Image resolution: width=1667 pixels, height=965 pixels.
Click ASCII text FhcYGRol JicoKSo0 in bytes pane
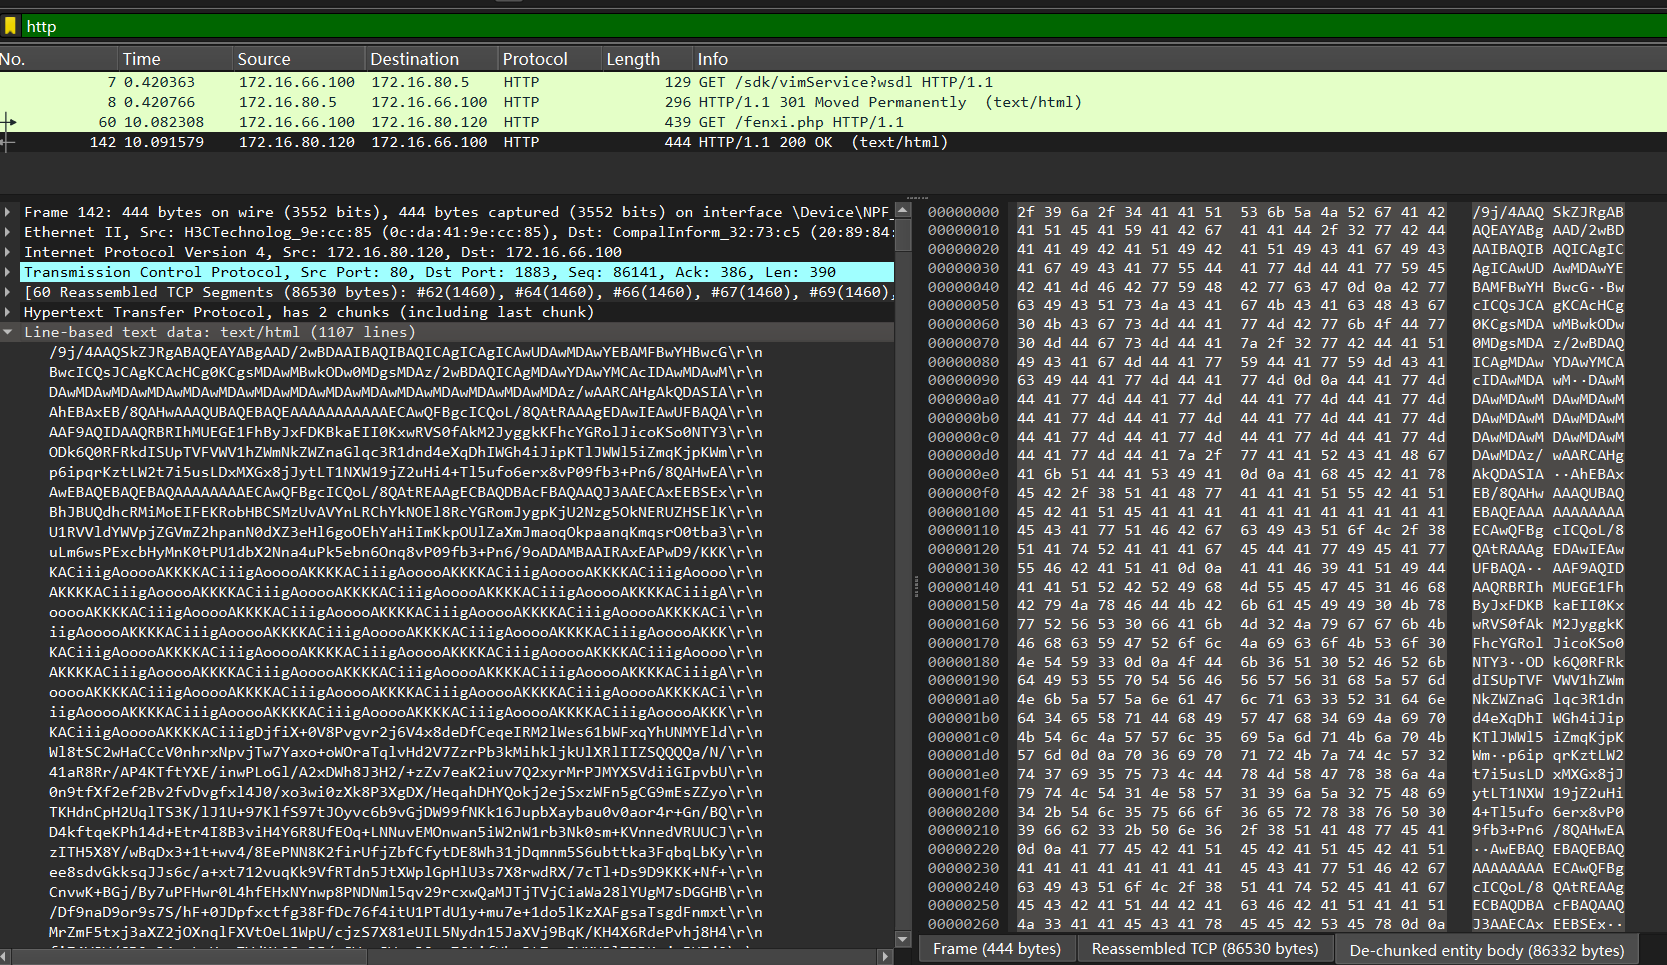click(1548, 643)
